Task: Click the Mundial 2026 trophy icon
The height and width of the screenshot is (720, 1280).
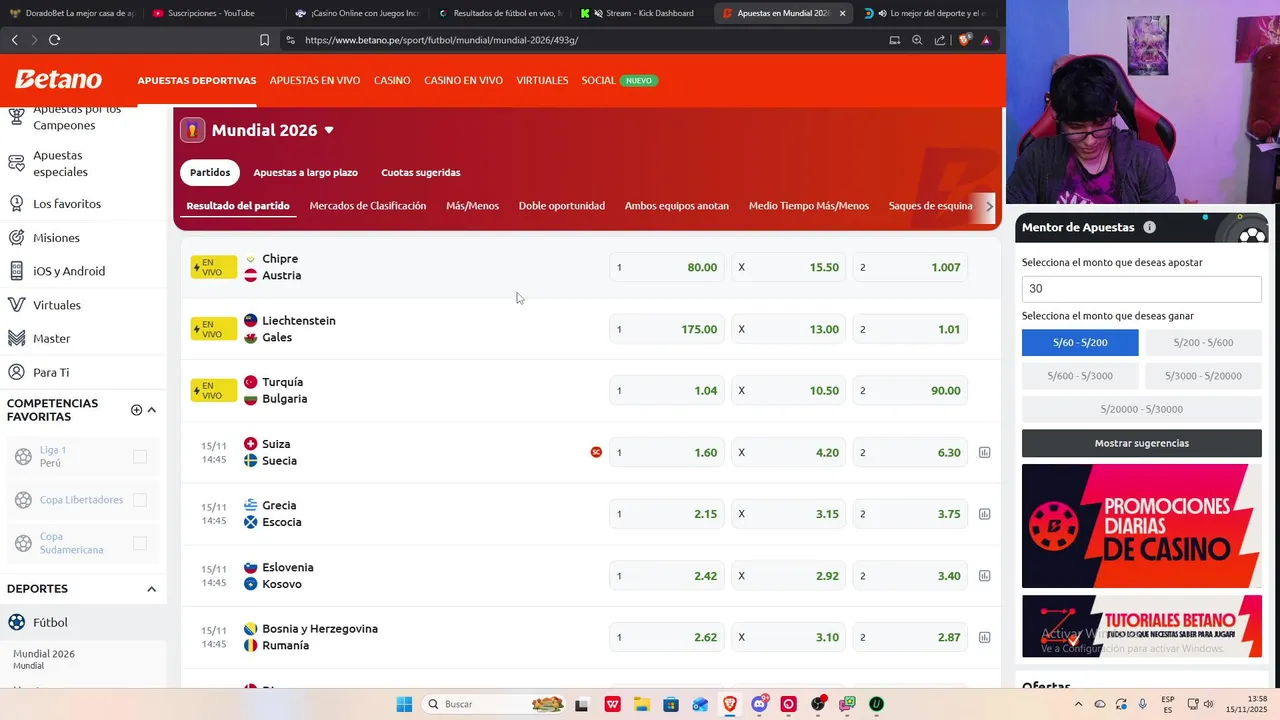Action: point(193,130)
